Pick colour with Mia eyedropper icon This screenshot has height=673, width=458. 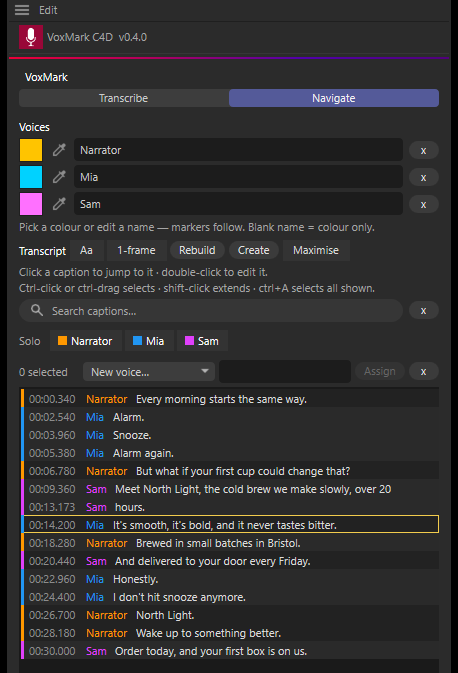pyautogui.click(x=59, y=177)
